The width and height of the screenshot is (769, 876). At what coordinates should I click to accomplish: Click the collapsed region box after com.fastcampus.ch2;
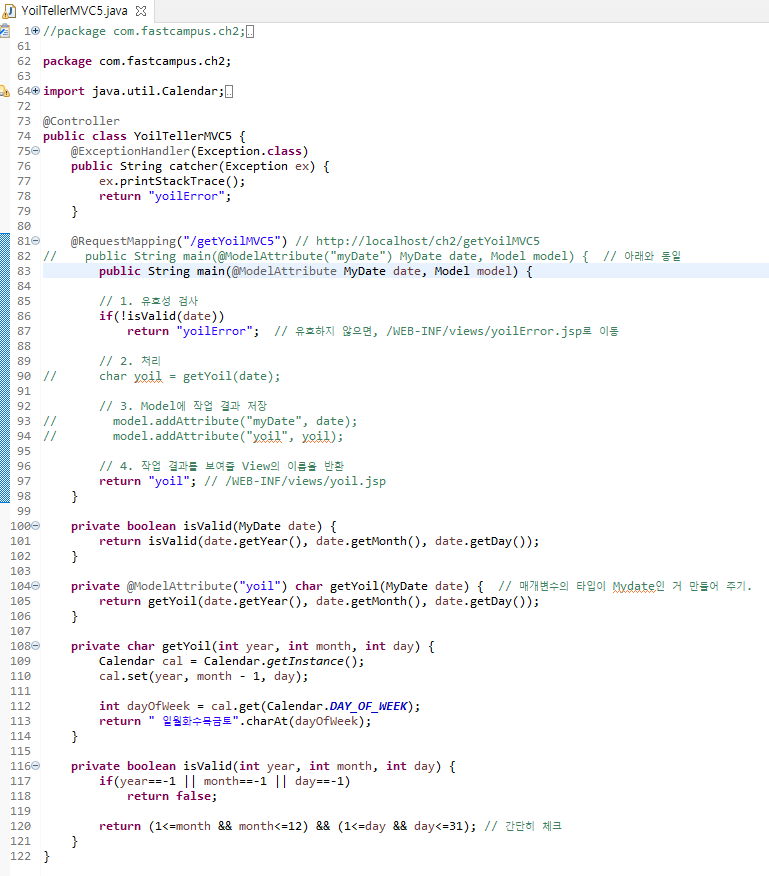tap(250, 31)
